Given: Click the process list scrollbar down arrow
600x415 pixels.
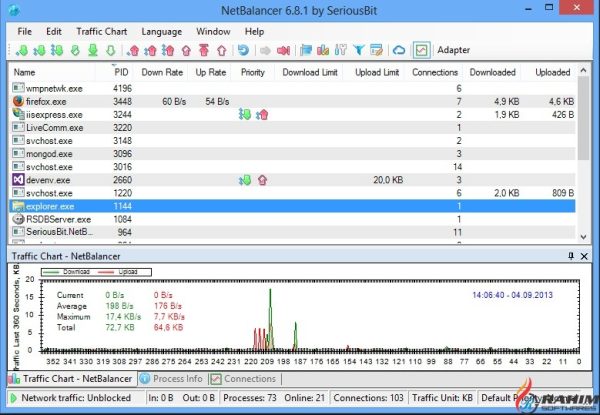Looking at the screenshot, I should (583, 237).
